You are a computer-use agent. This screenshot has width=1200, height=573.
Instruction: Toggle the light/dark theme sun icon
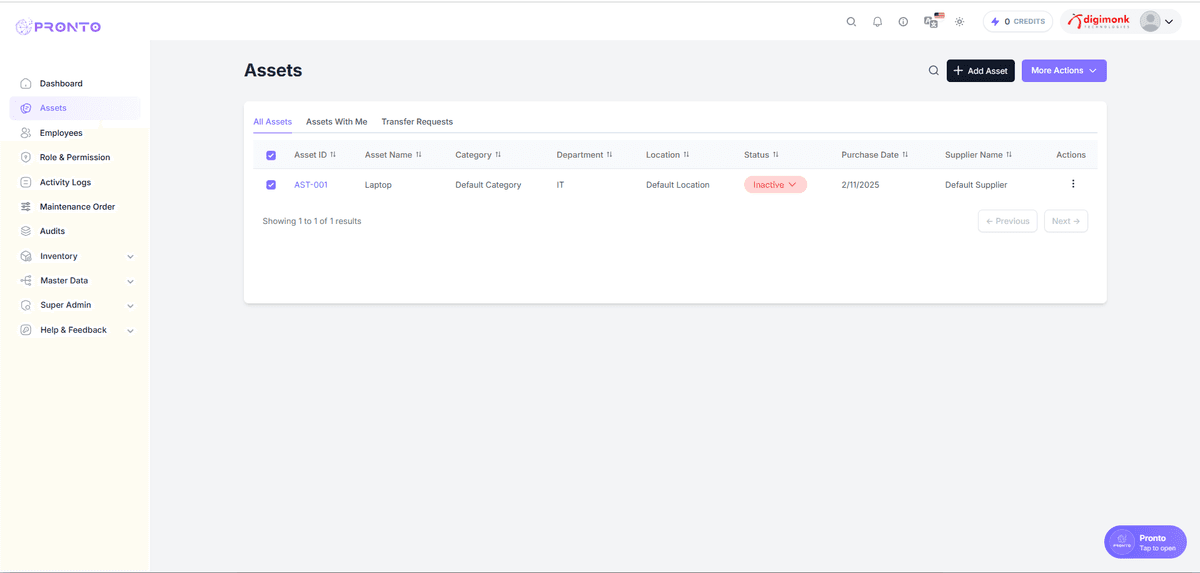(x=960, y=22)
